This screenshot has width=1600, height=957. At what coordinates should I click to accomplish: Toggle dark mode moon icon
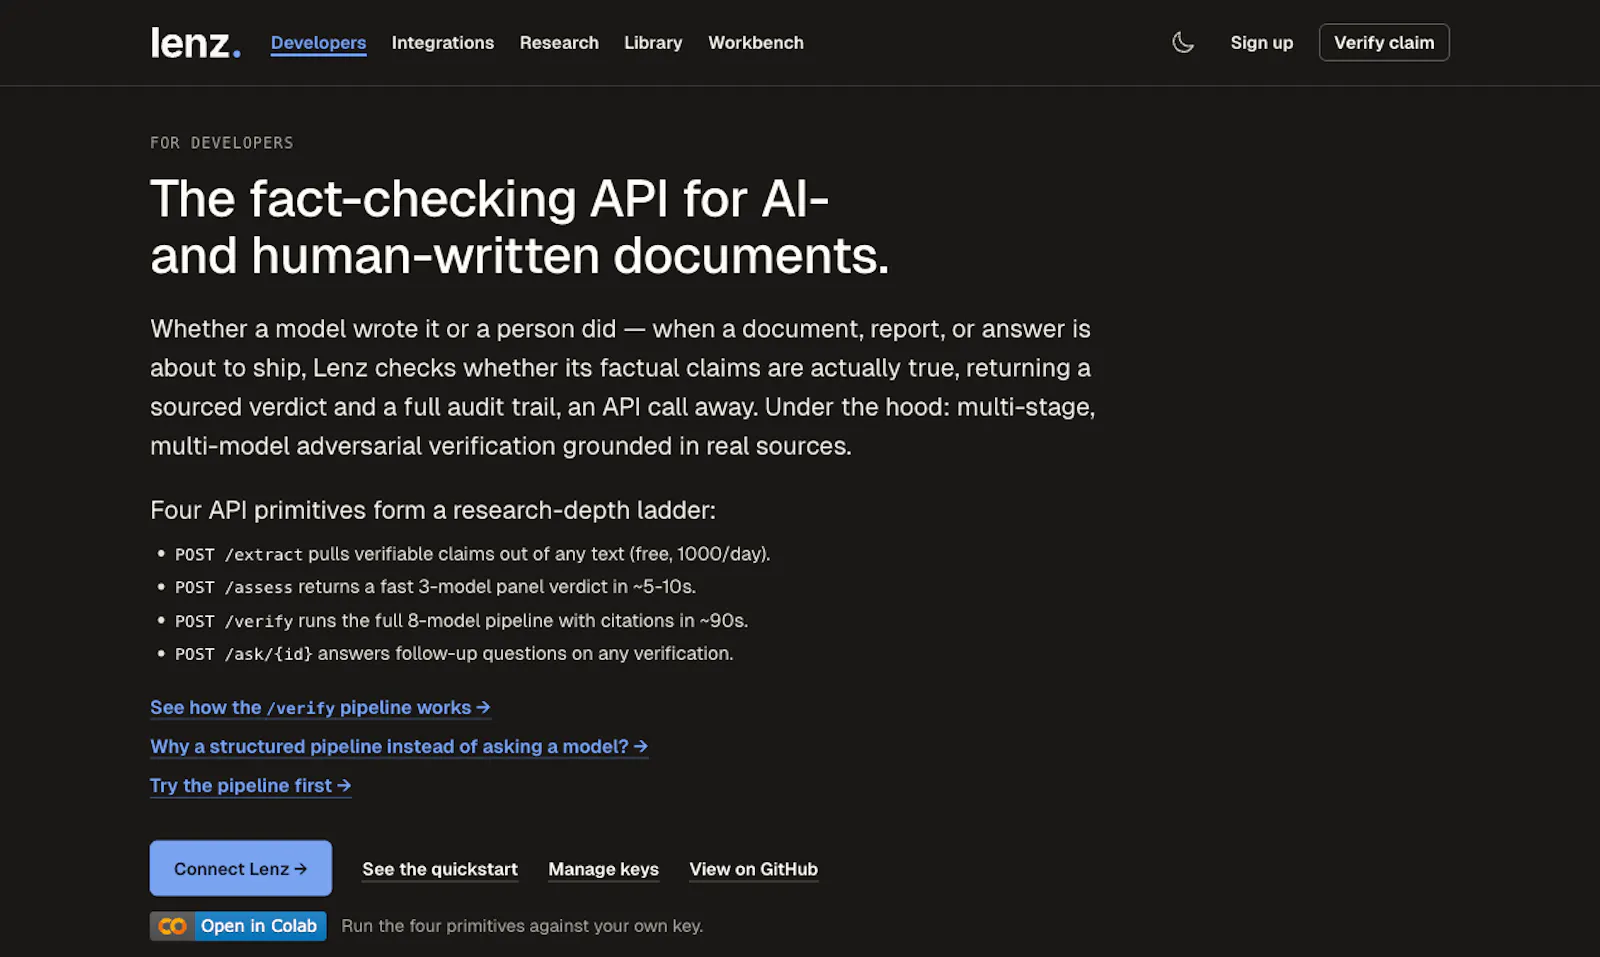[1183, 42]
